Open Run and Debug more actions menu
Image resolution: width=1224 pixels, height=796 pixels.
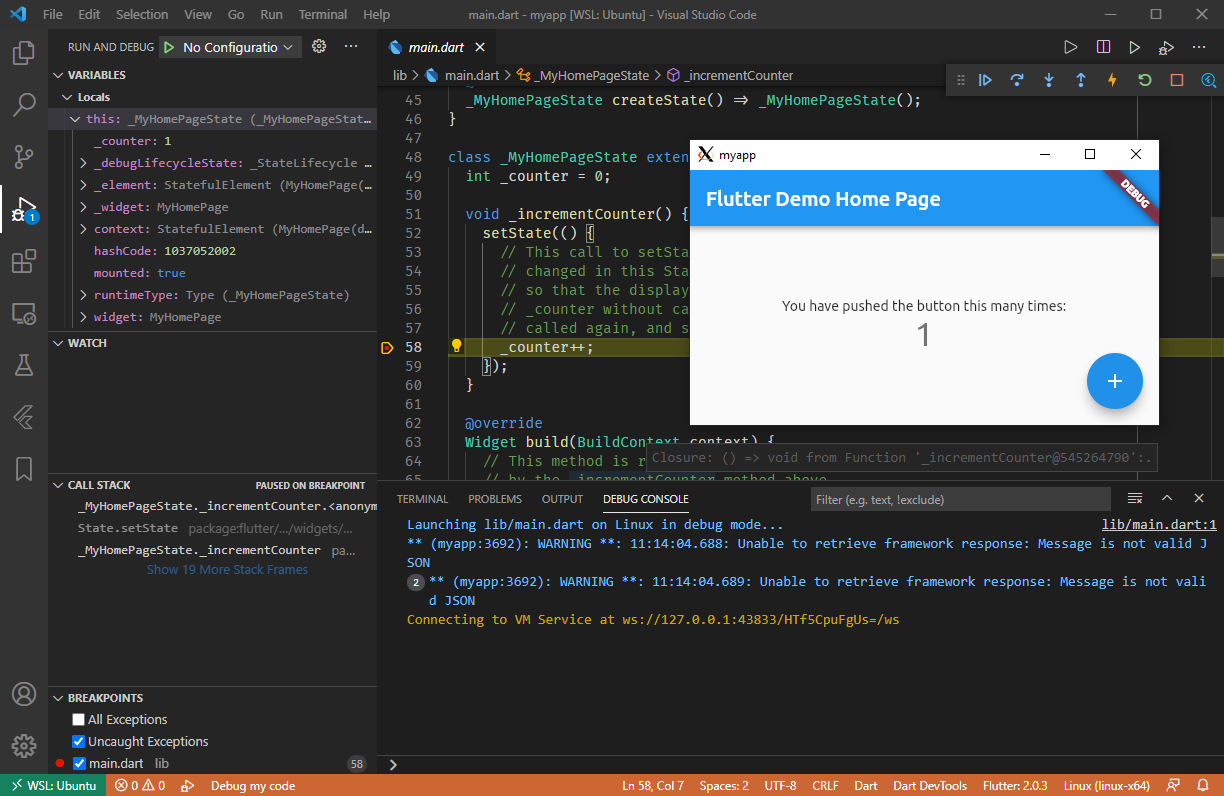pos(351,46)
